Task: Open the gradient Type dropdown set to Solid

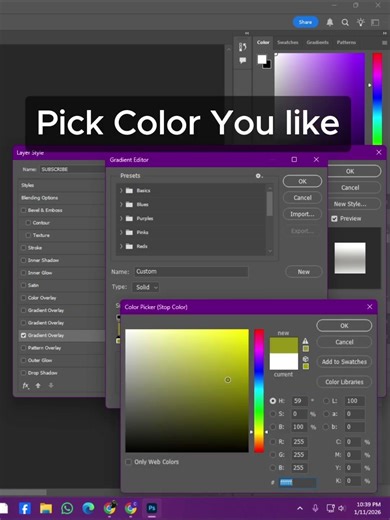Action: coord(146,287)
